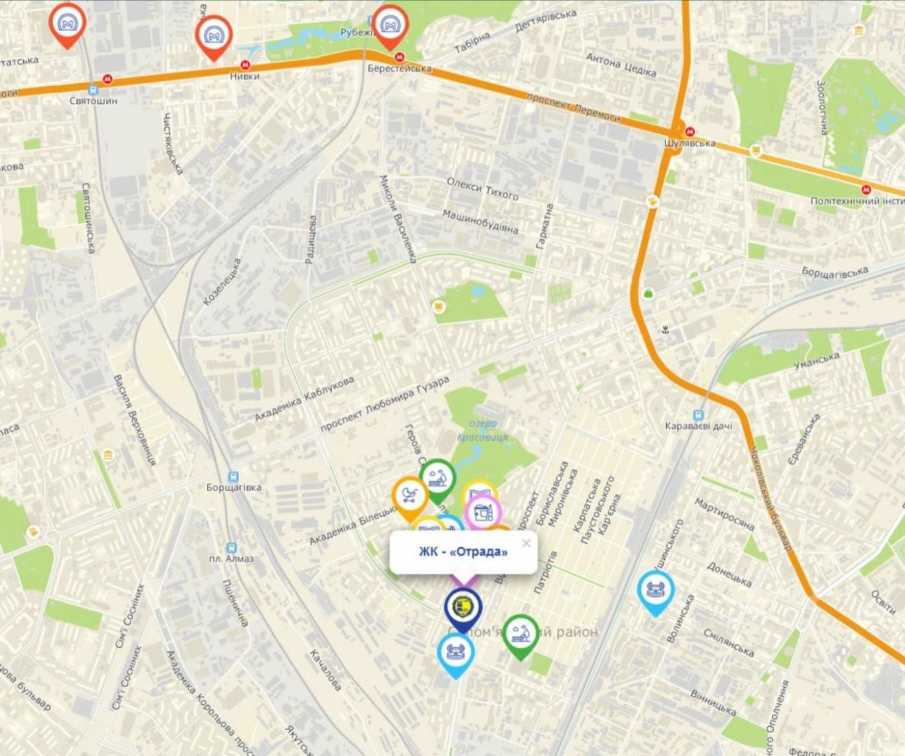Select the light blue marker near Волинська street
This screenshot has height=756, width=905.
point(656,593)
